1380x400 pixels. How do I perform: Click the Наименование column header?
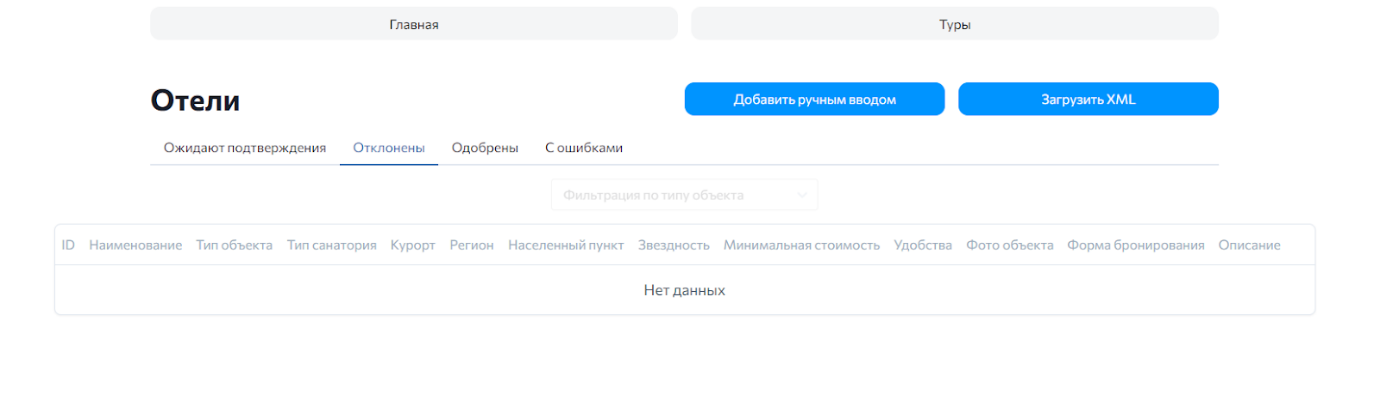136,245
